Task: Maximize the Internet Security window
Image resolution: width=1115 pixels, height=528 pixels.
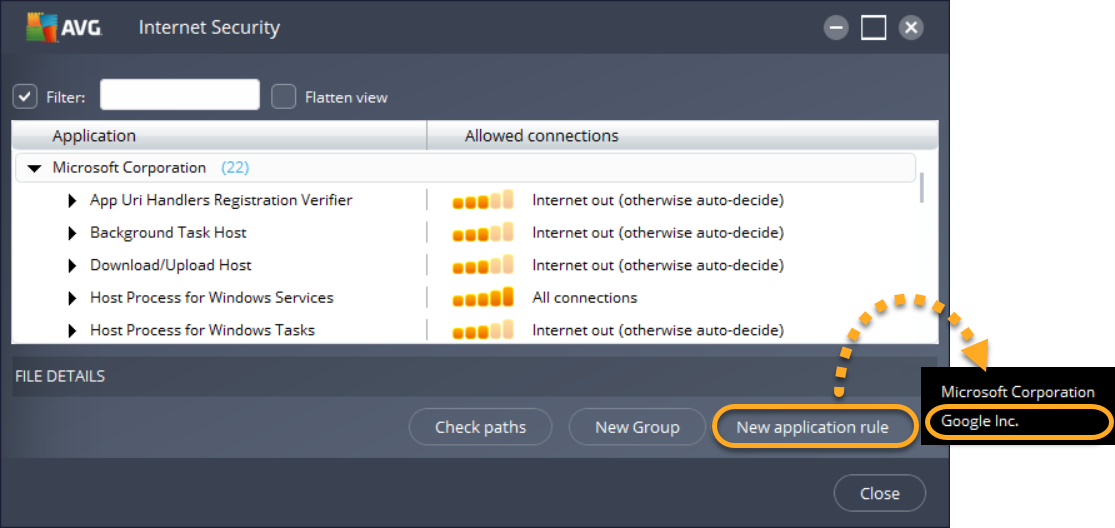Action: (x=873, y=27)
